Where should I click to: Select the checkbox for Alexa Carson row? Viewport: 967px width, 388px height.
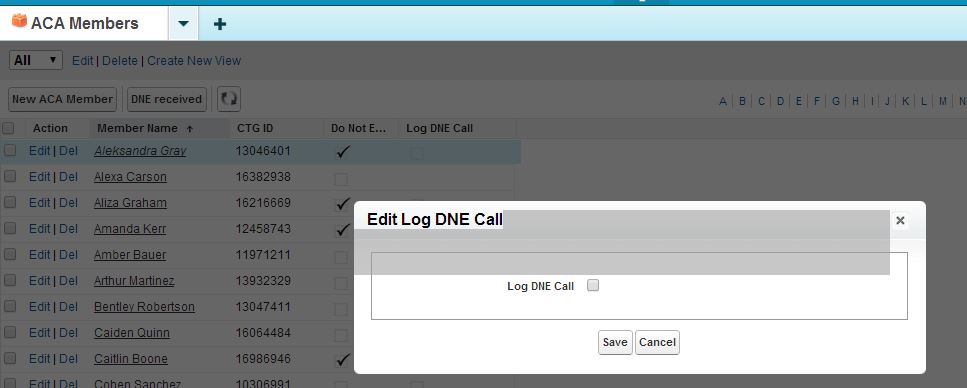pyautogui.click(x=10, y=176)
